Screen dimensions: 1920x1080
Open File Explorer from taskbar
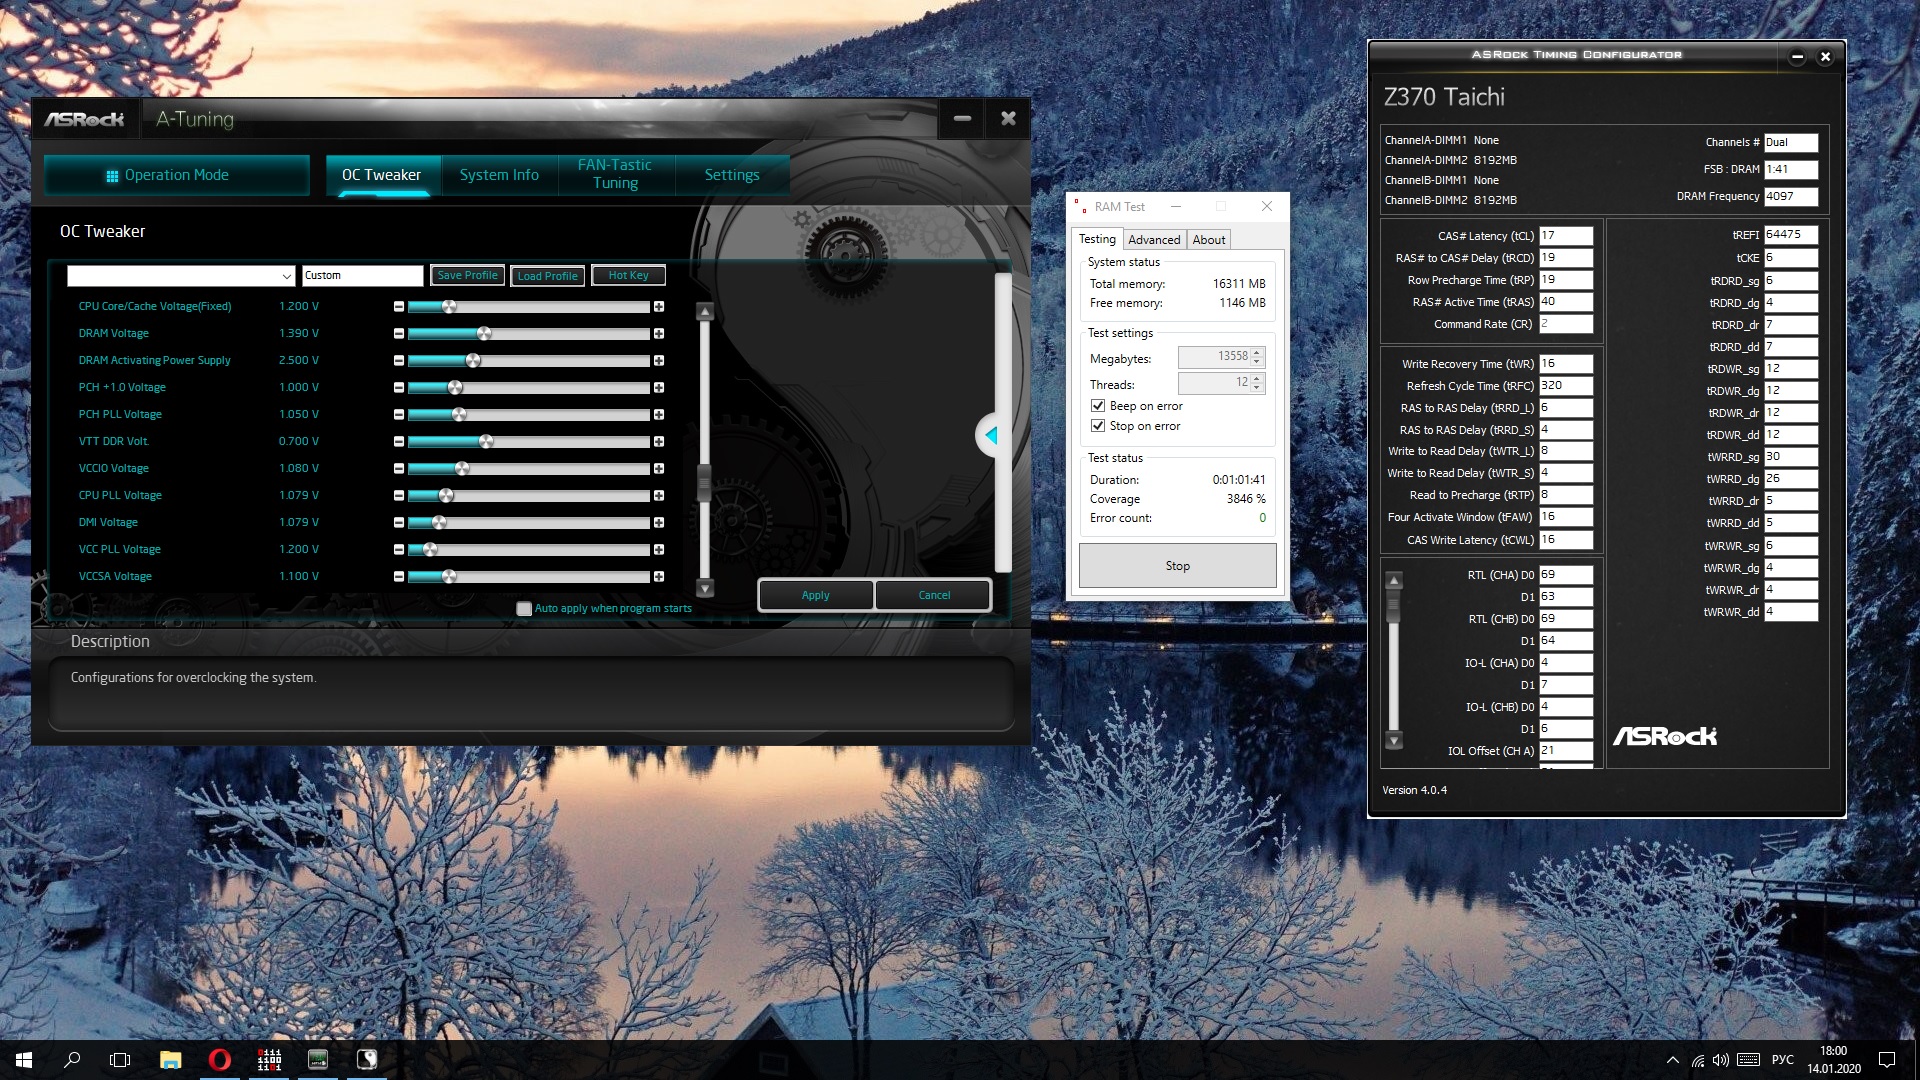pos(171,1060)
